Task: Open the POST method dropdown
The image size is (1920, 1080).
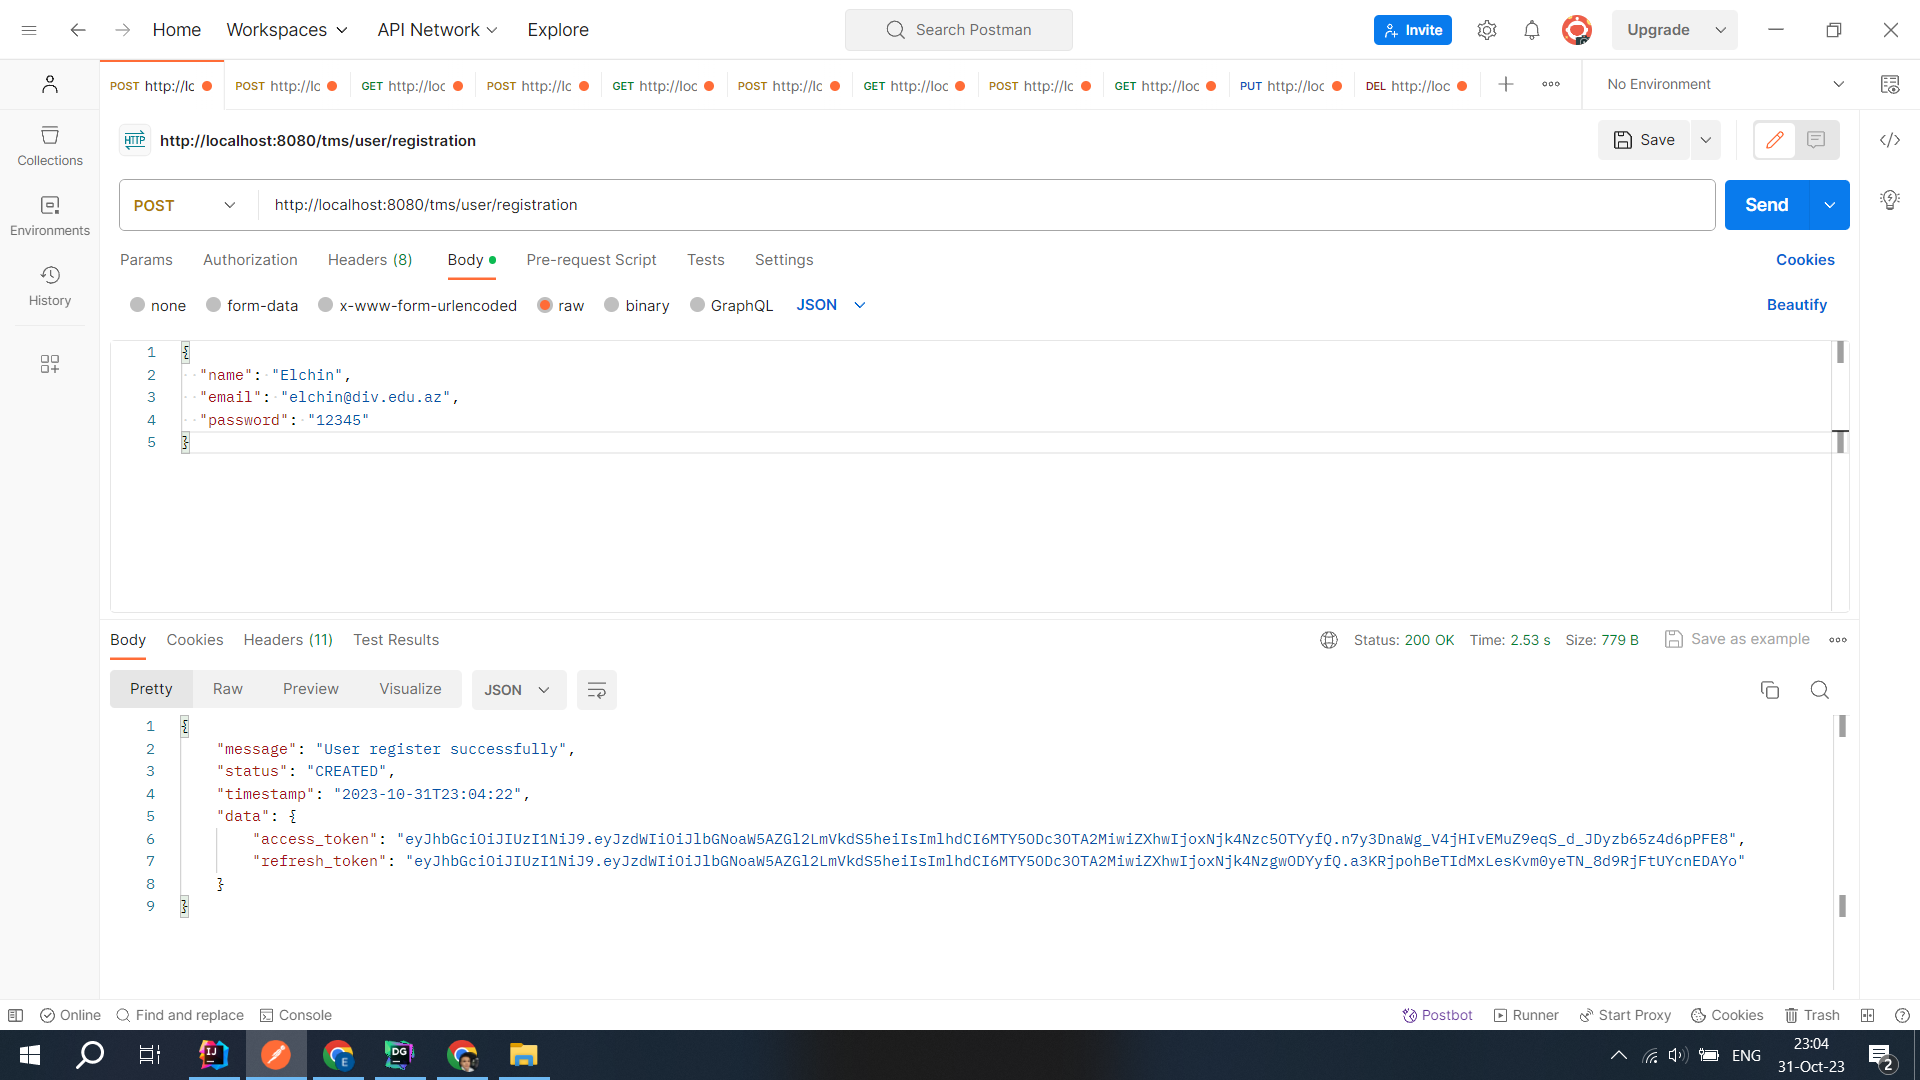Action: pyautogui.click(x=184, y=205)
